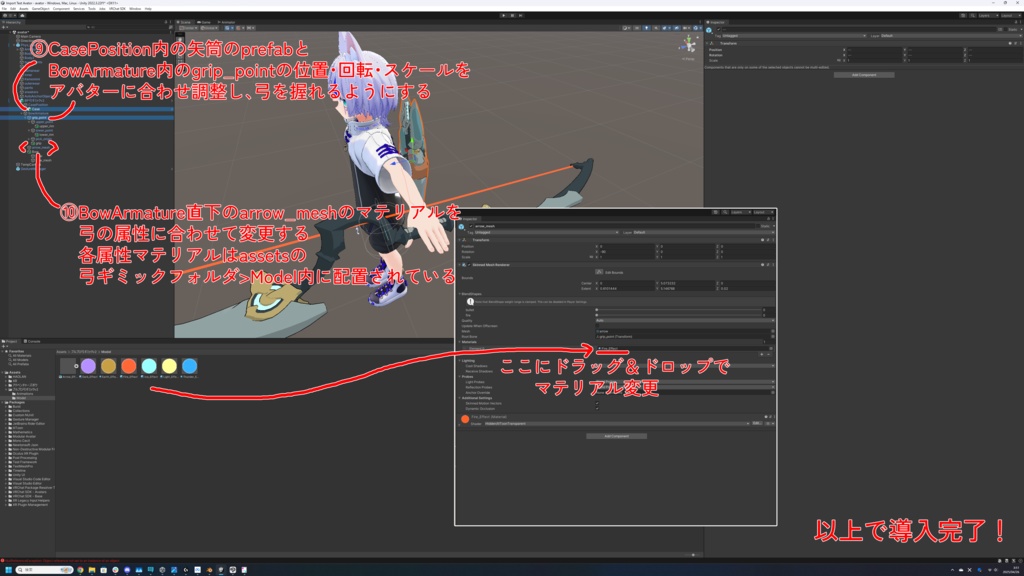This screenshot has width=1024, height=576.
Task: Switch to the Console tab
Action: coord(33,342)
